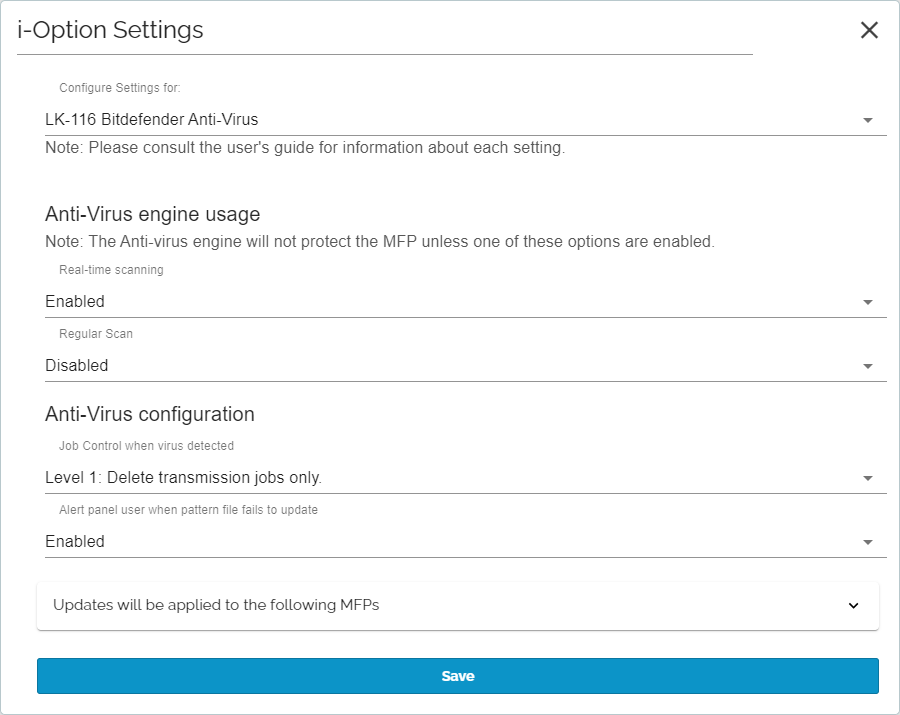The height and width of the screenshot is (715, 900).
Task: Click the Job Control dropdown arrow icon
Action: coord(868,478)
